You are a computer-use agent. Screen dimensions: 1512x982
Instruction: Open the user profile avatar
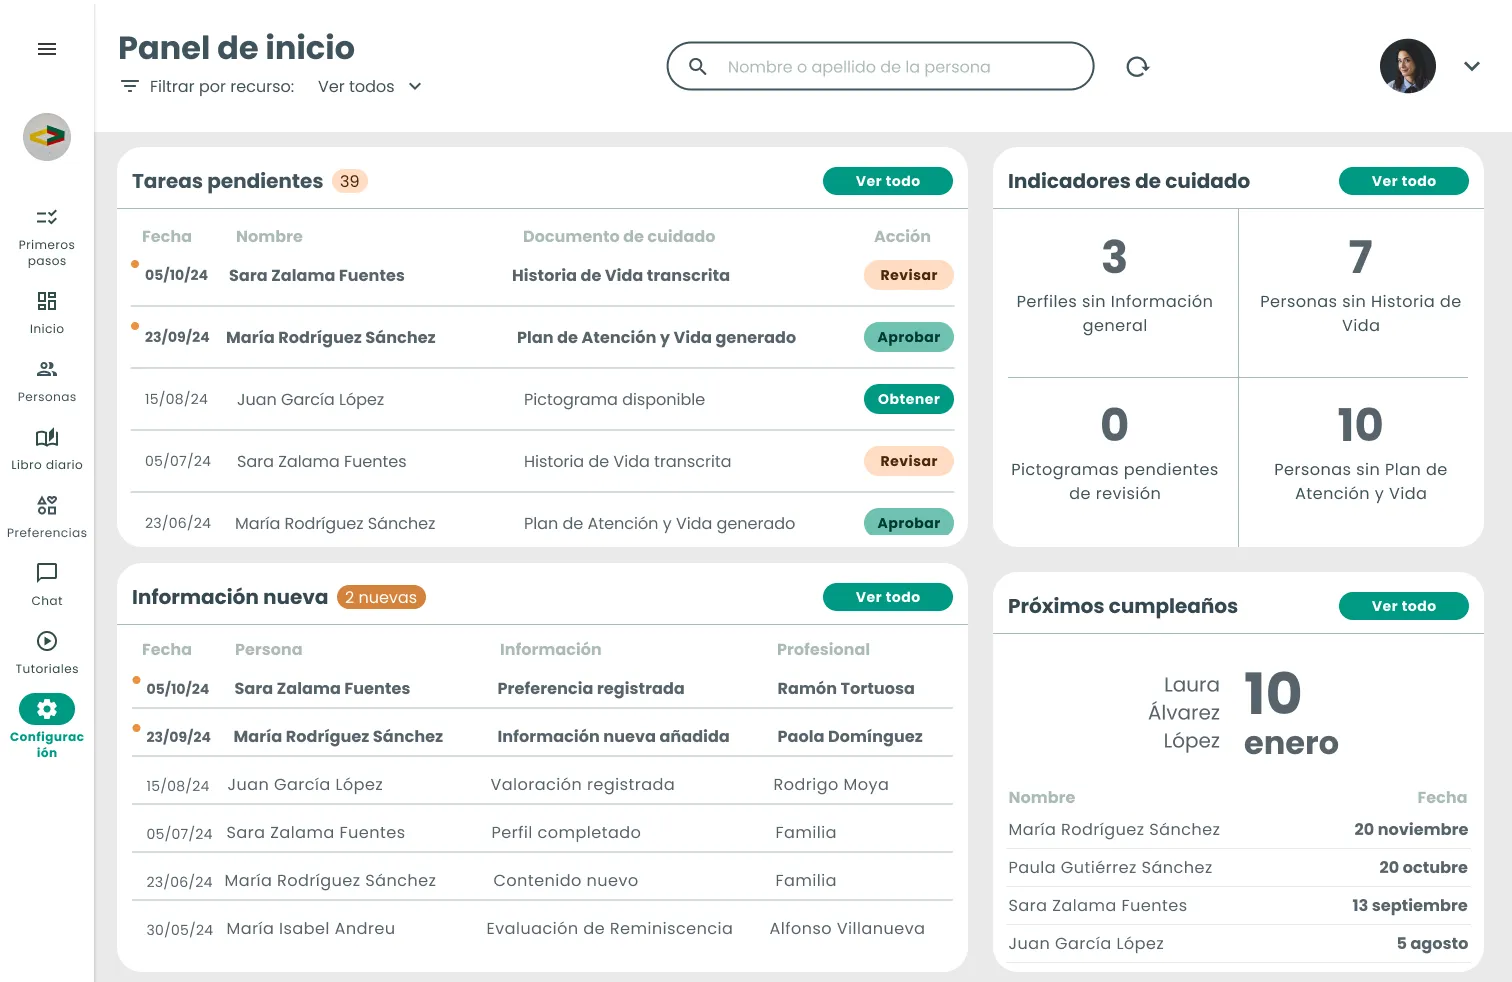click(1408, 66)
